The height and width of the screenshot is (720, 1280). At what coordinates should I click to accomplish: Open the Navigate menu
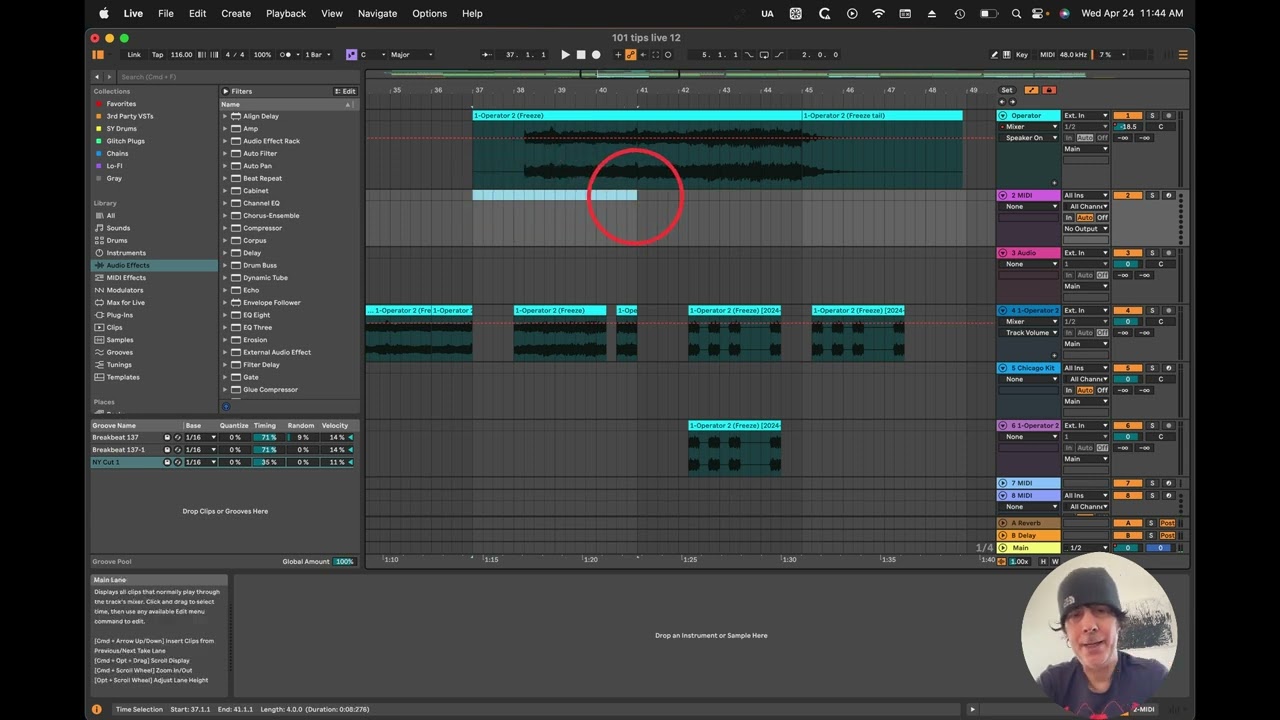pyautogui.click(x=377, y=13)
